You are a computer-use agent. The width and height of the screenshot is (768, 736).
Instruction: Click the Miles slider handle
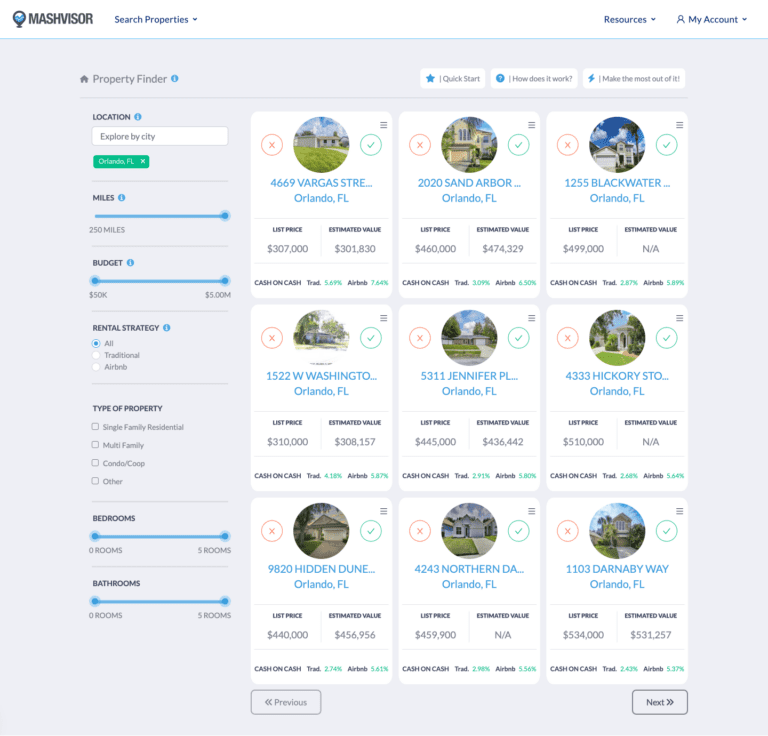[x=225, y=215]
